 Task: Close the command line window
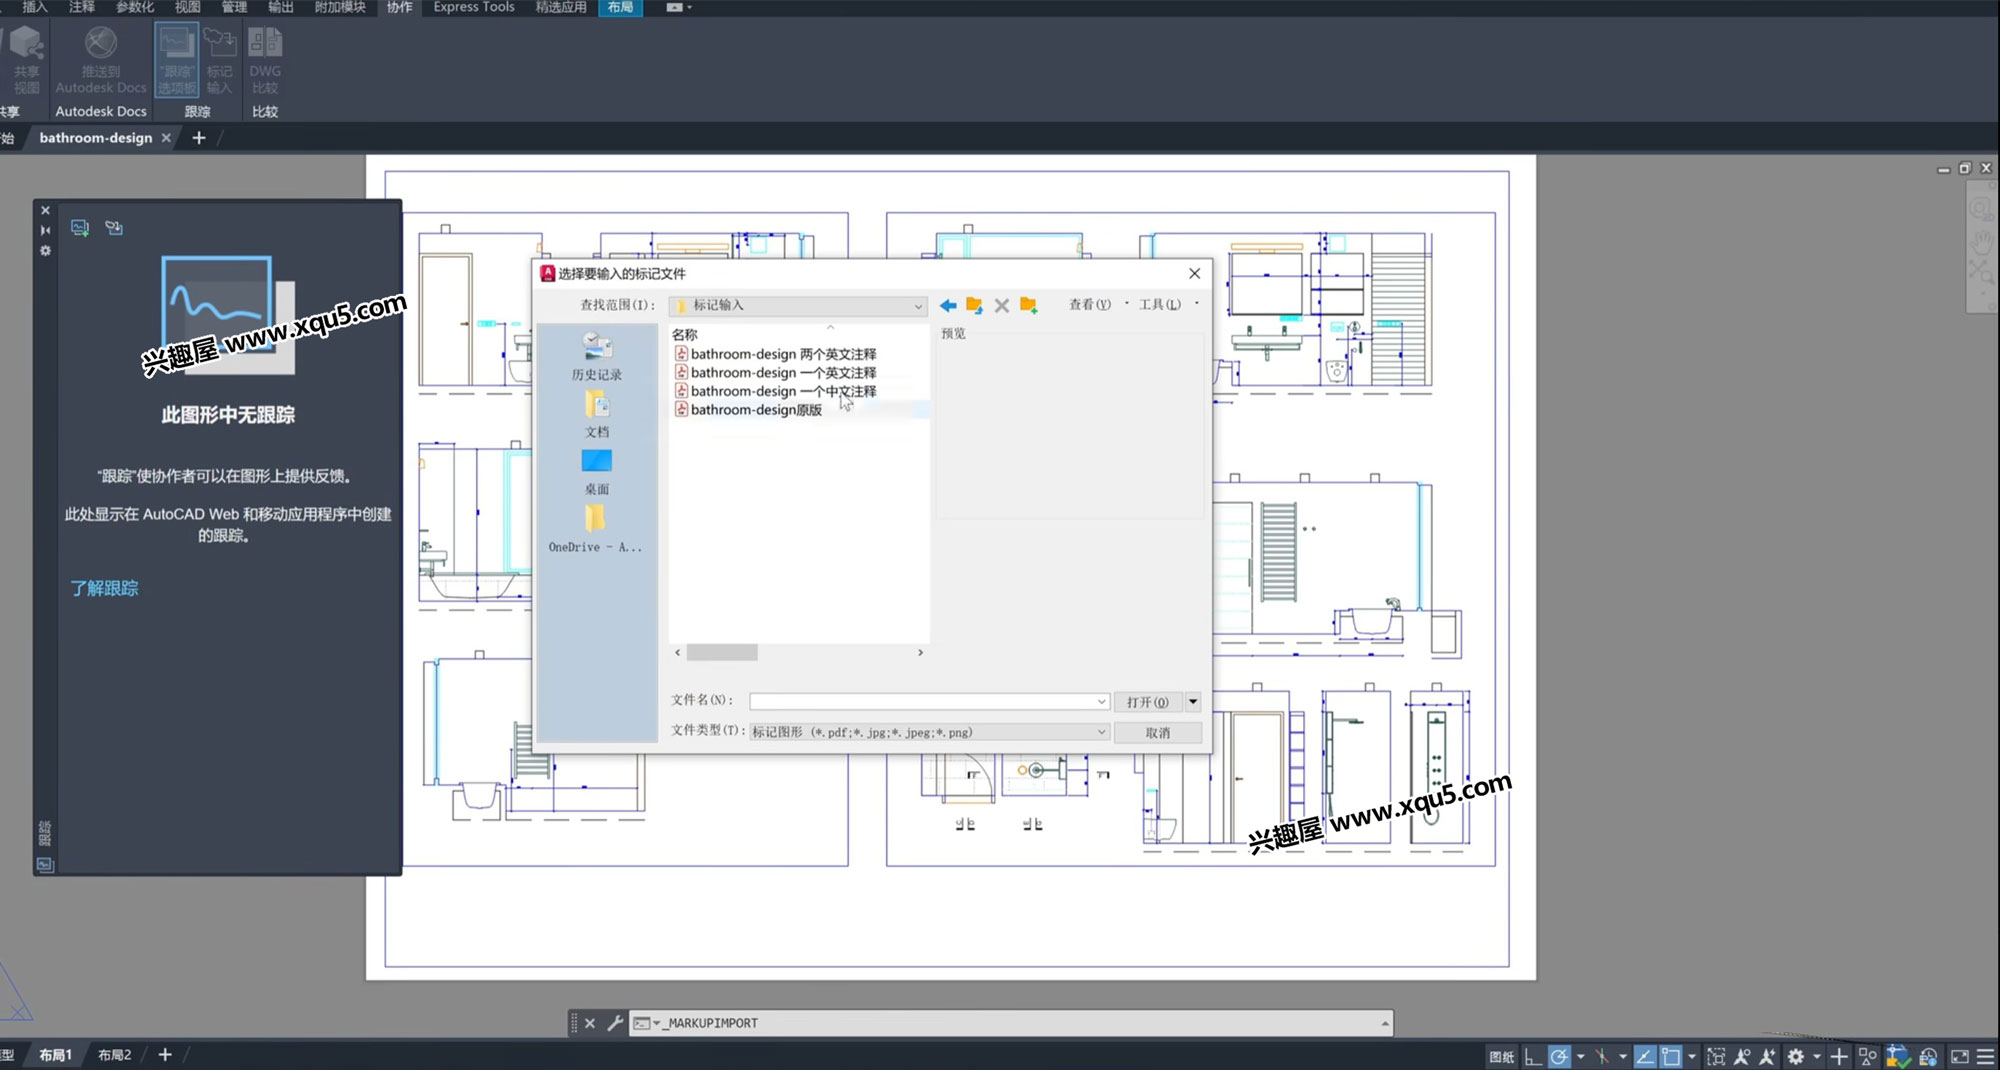point(590,1023)
